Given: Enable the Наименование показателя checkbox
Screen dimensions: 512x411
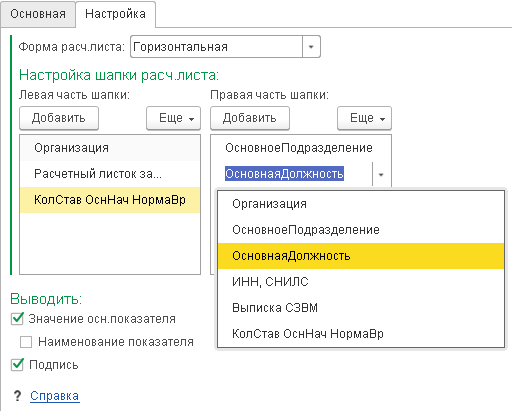Looking at the screenshot, I should click(x=26, y=342).
